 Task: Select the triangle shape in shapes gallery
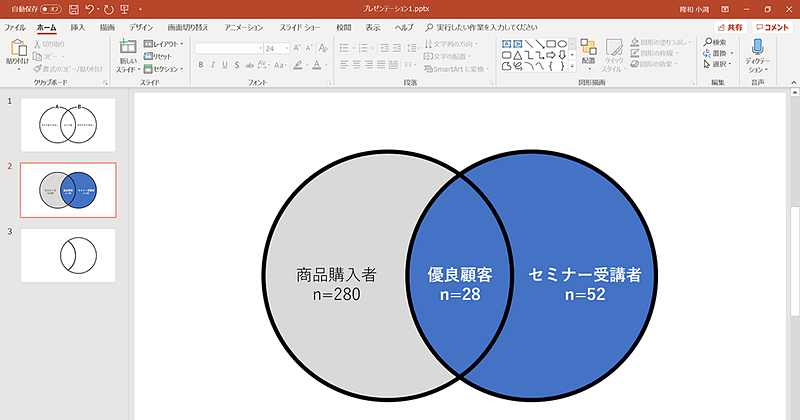click(x=518, y=55)
